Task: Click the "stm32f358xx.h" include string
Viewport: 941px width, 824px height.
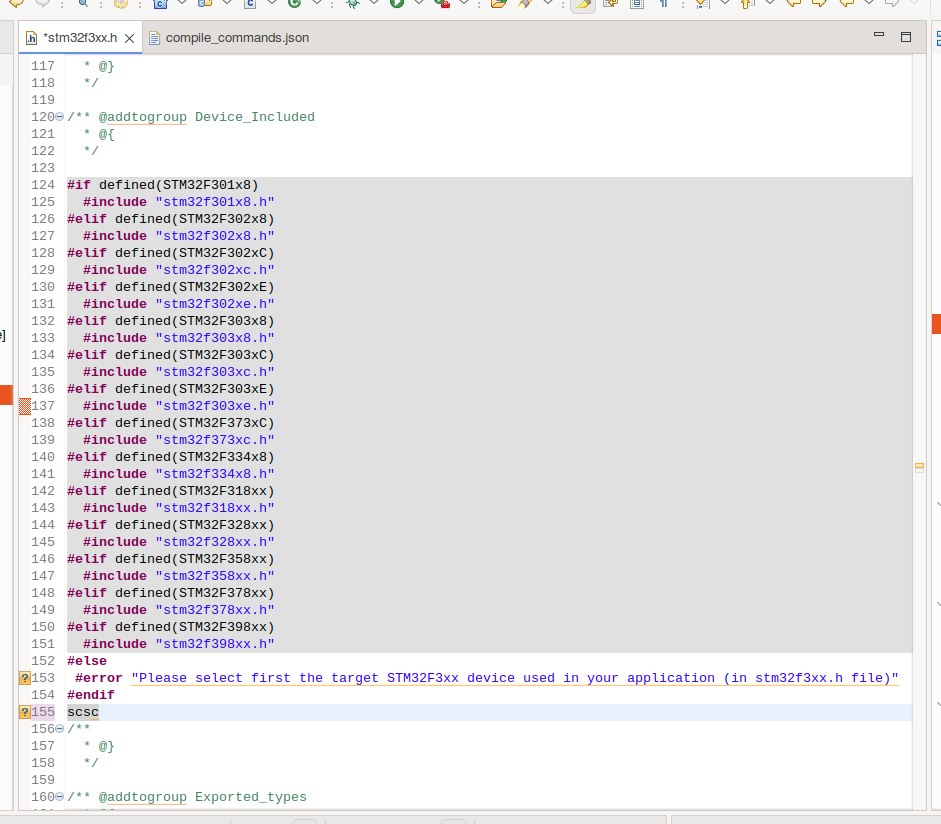Action: pyautogui.click(x=215, y=576)
